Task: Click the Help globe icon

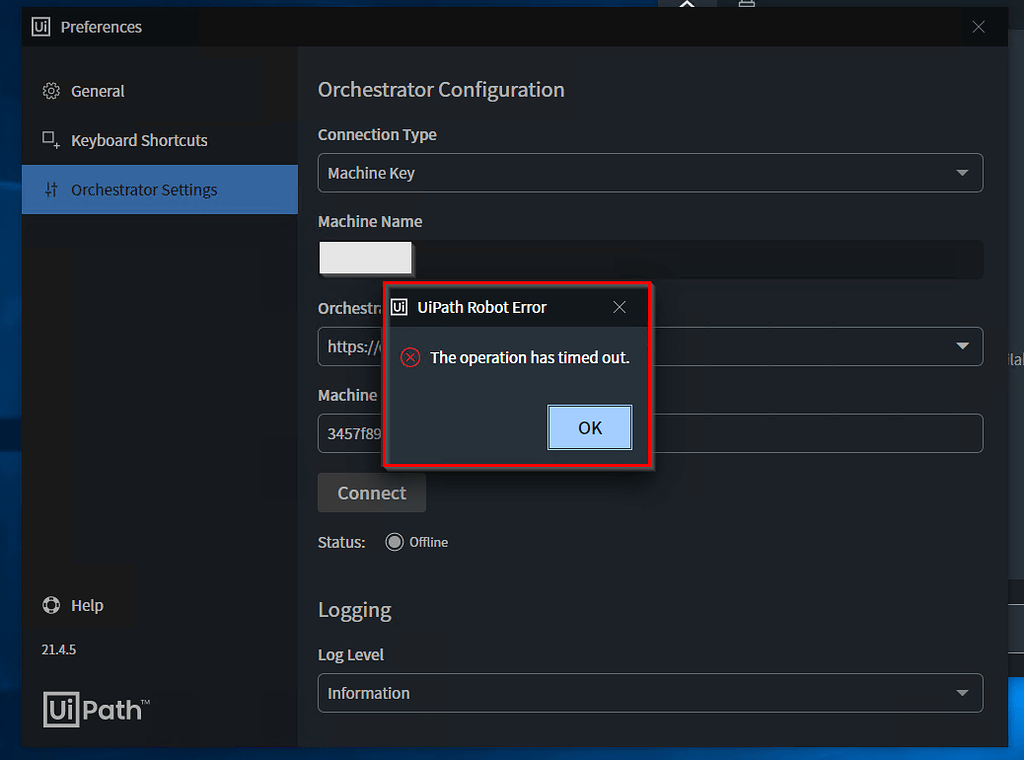Action: tap(51, 605)
